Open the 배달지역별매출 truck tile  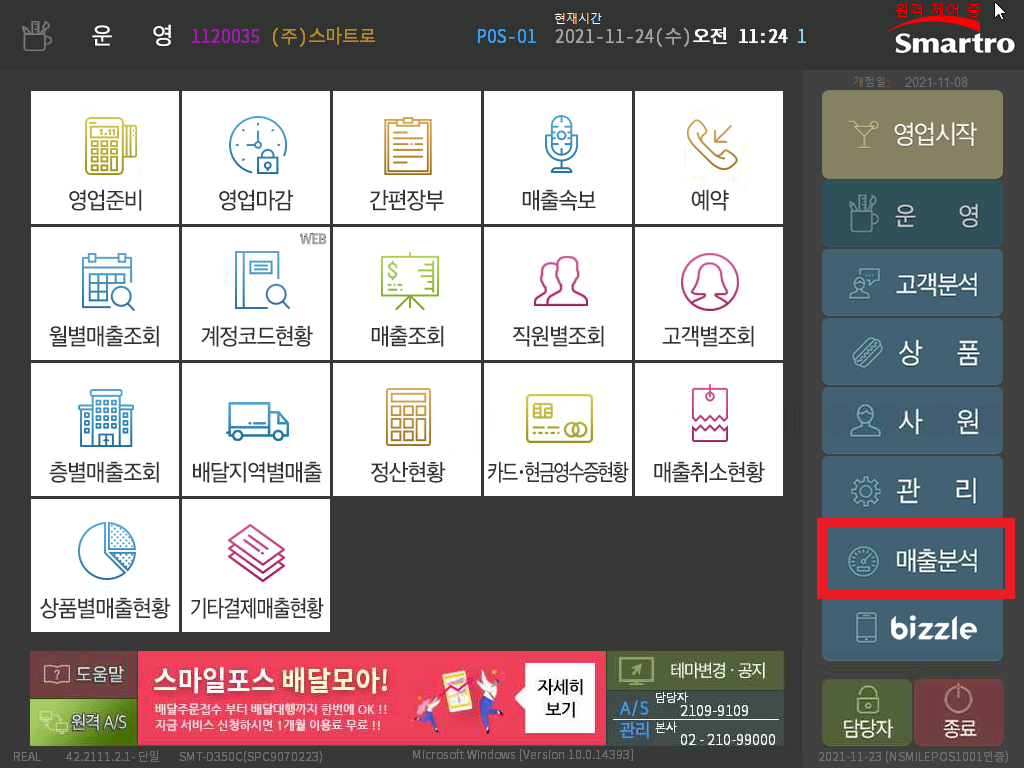click(x=256, y=430)
